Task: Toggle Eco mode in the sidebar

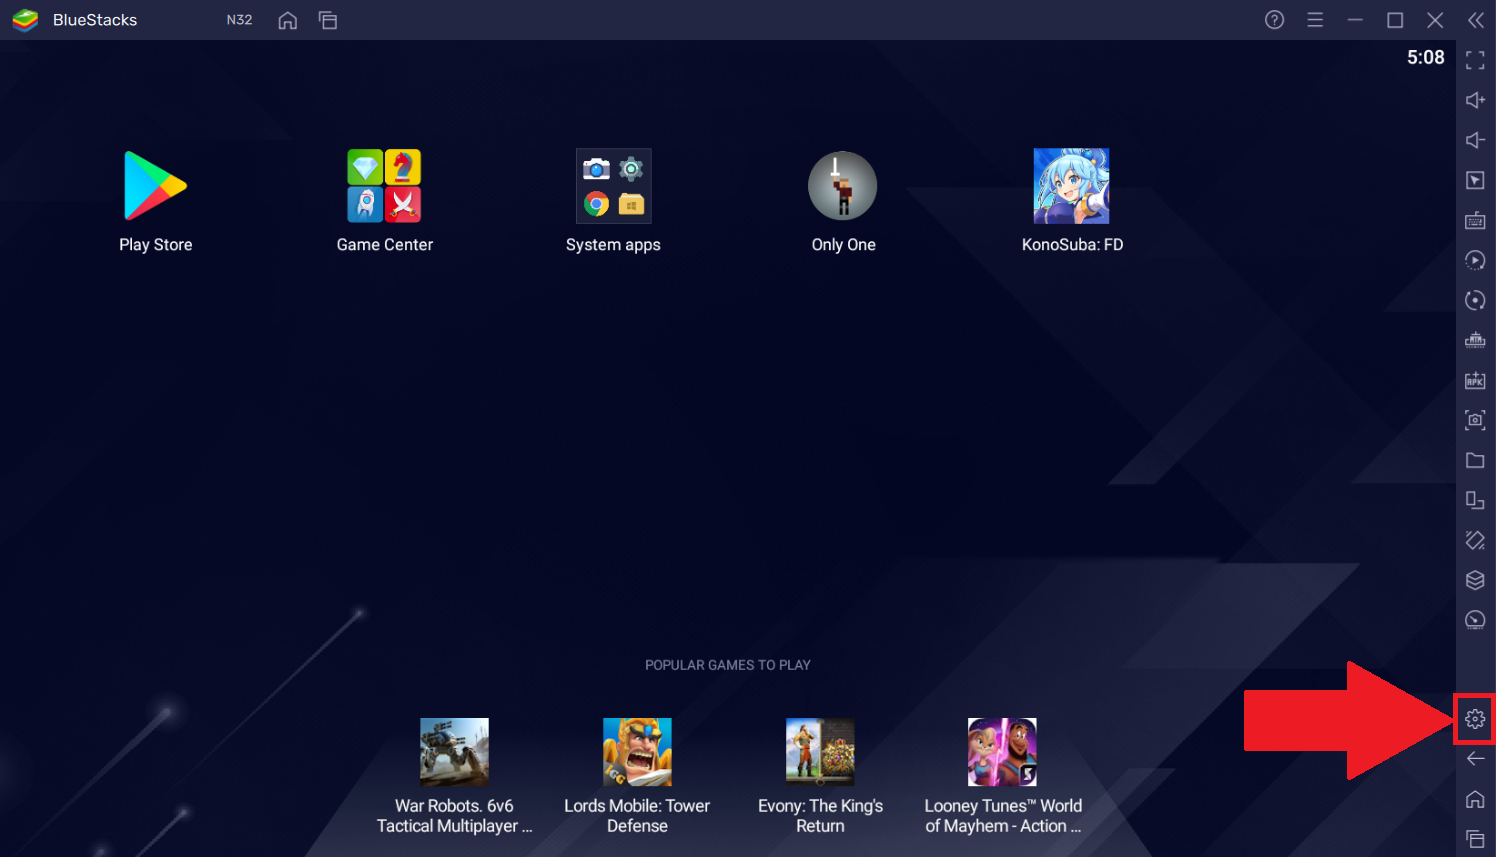Action: 1475,620
